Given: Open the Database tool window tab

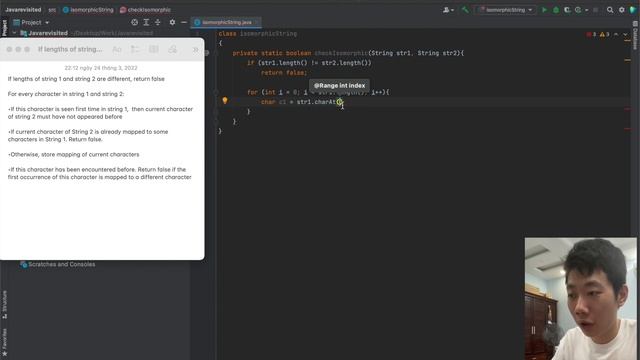Looking at the screenshot, I should [636, 35].
